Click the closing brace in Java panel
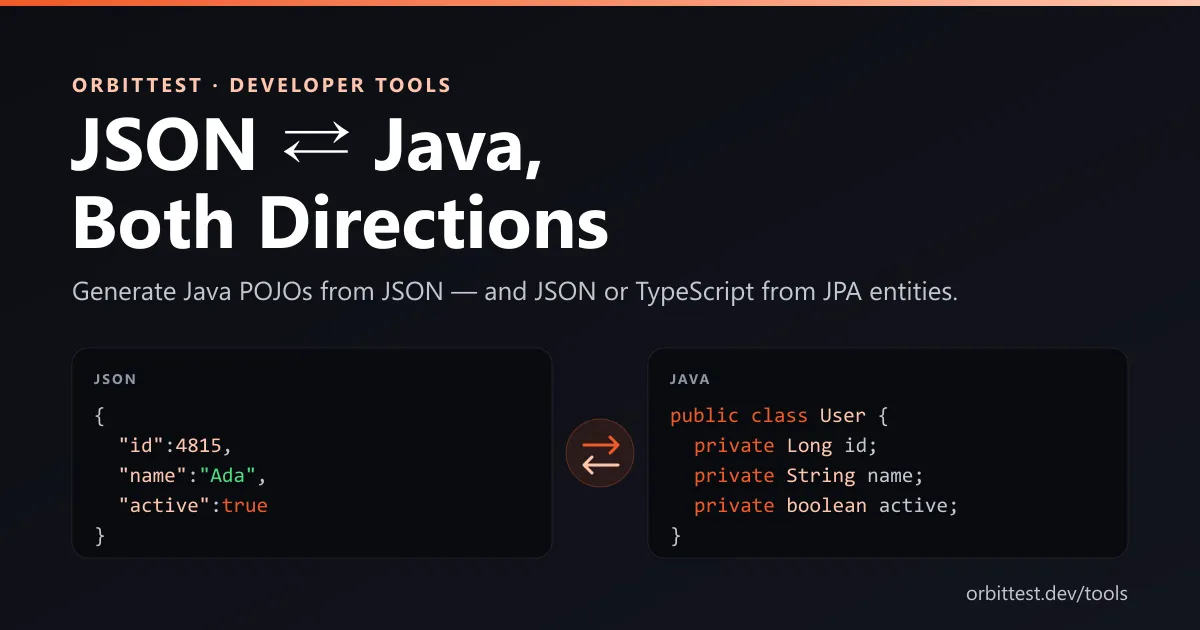This screenshot has height=630, width=1200. point(675,536)
